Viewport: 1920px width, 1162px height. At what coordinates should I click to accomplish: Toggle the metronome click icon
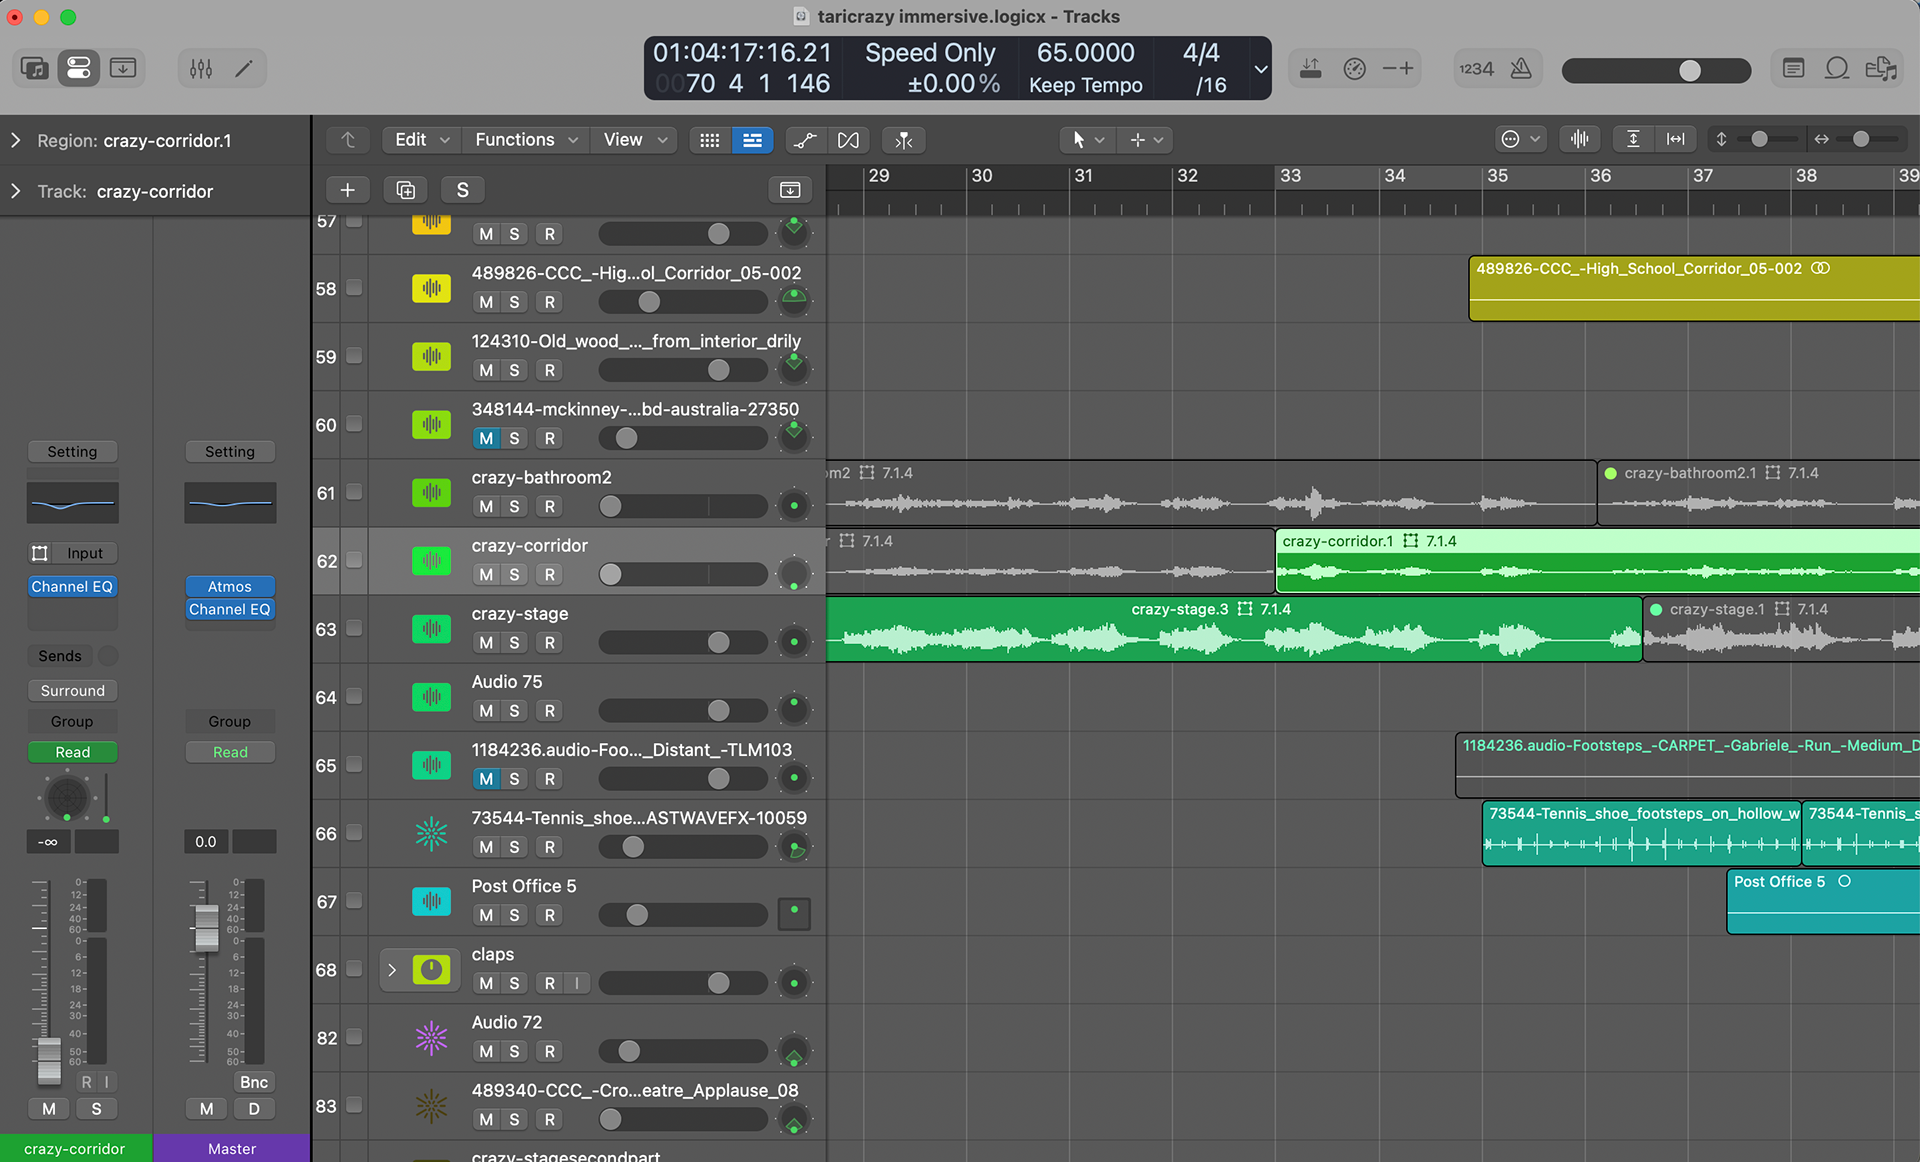pos(1521,68)
